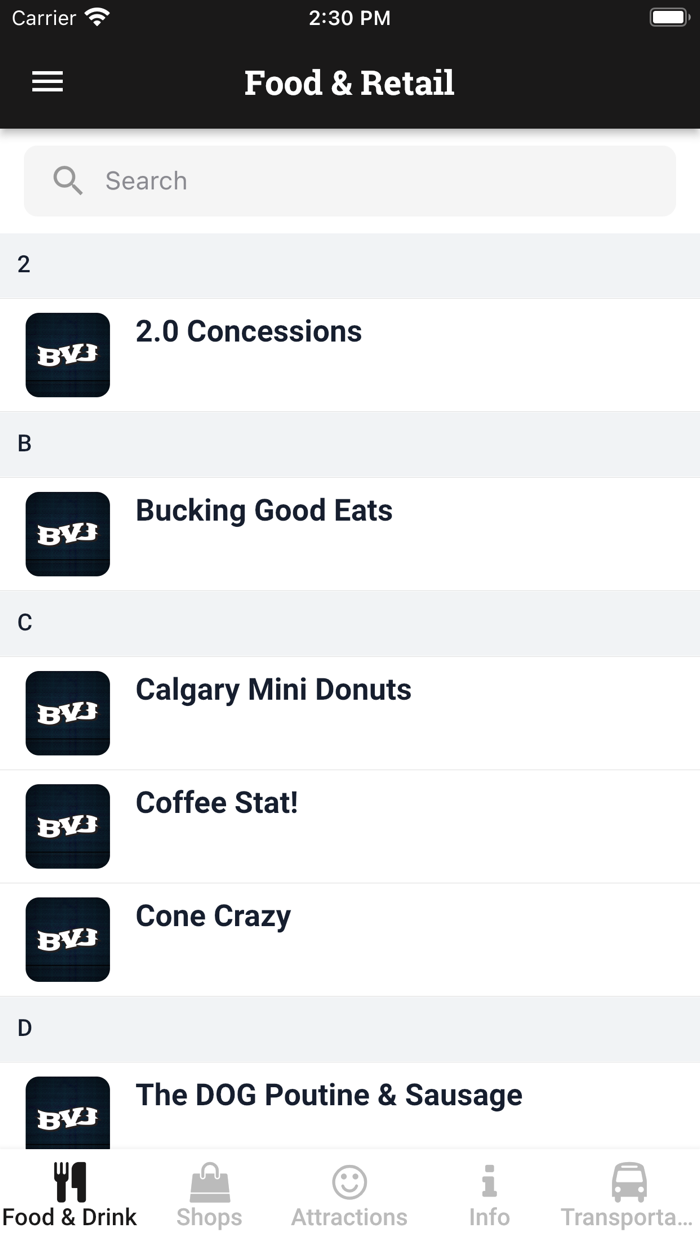Open the Calgary Mini Donuts entry
This screenshot has height=1244, width=700.
click(x=350, y=712)
